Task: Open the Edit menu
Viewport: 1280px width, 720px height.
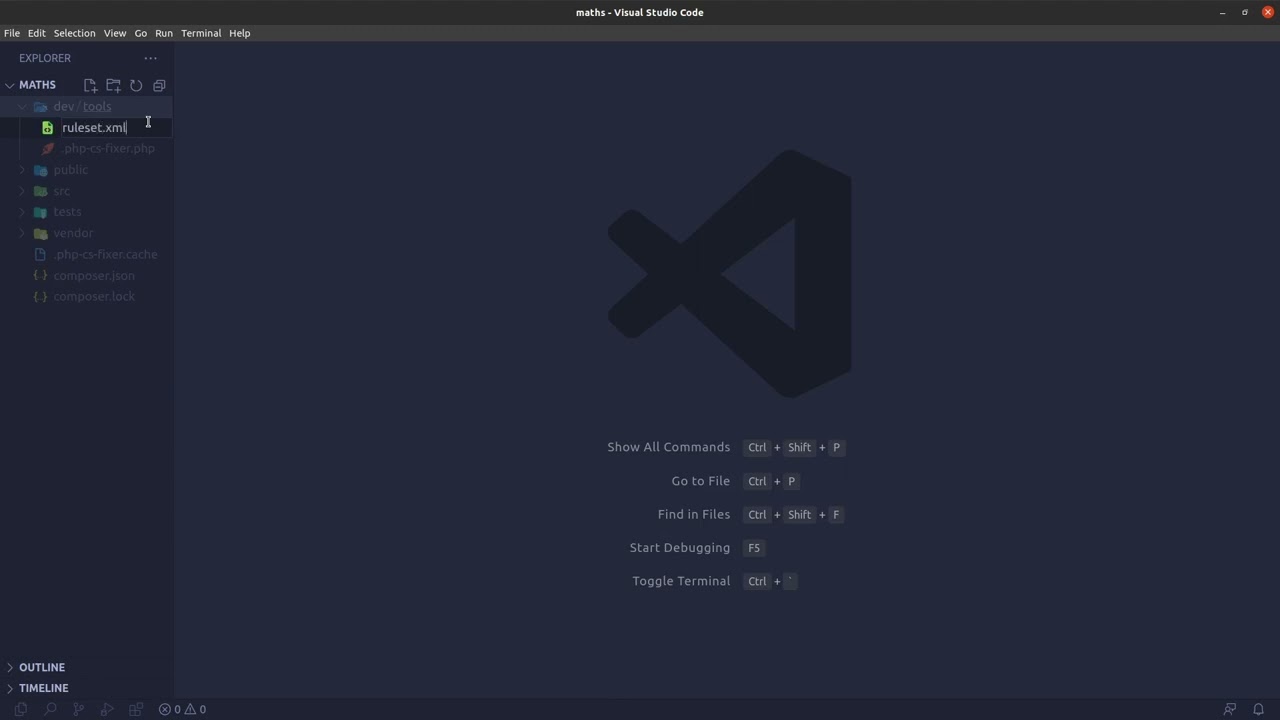Action: pyautogui.click(x=37, y=33)
